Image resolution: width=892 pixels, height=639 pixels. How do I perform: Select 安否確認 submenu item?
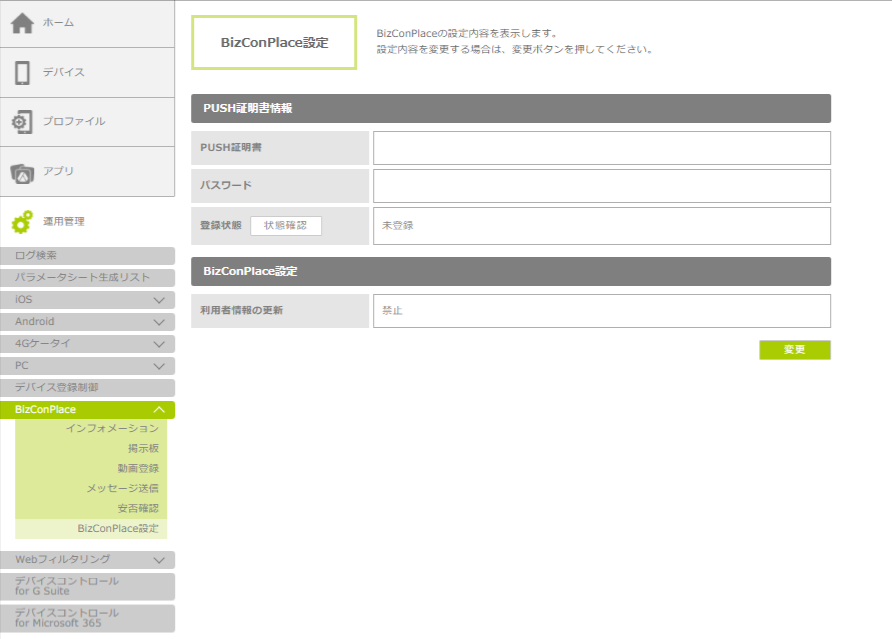click(x=137, y=509)
